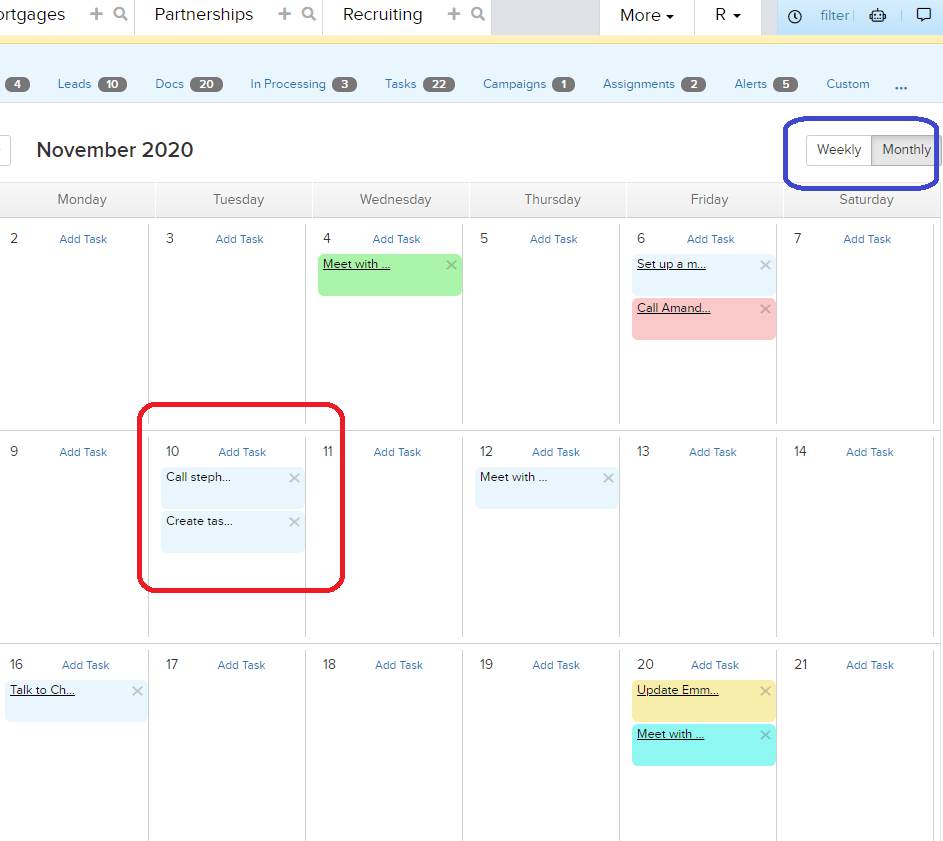Screen dimensions: 943x841
Task: Go to Assignments section
Action: [654, 84]
